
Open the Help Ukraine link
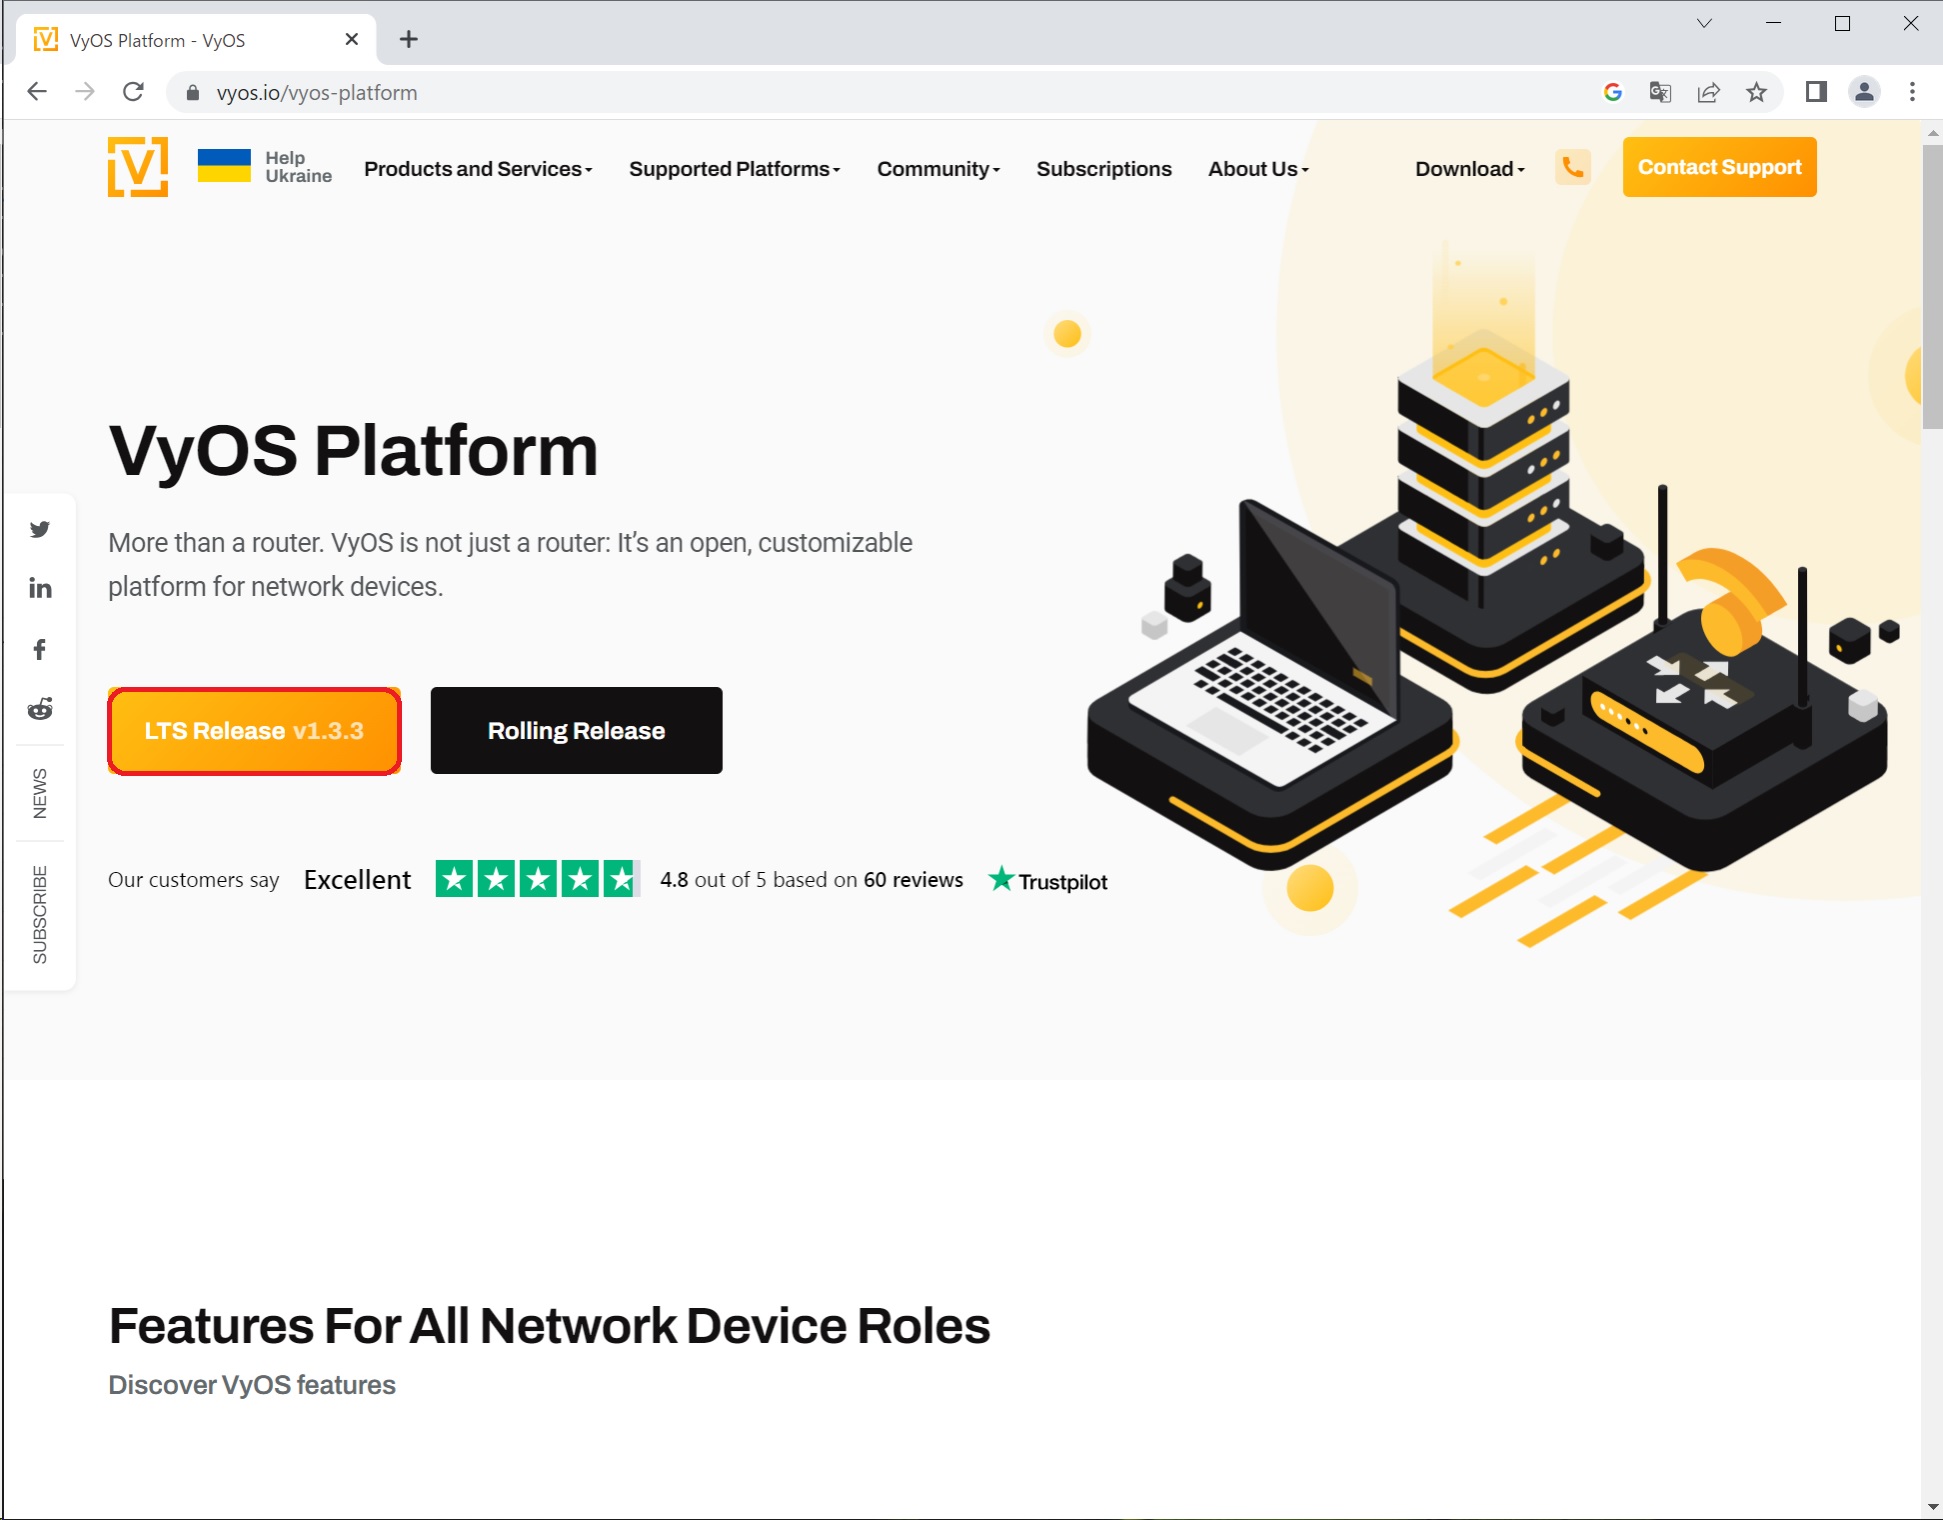298,167
